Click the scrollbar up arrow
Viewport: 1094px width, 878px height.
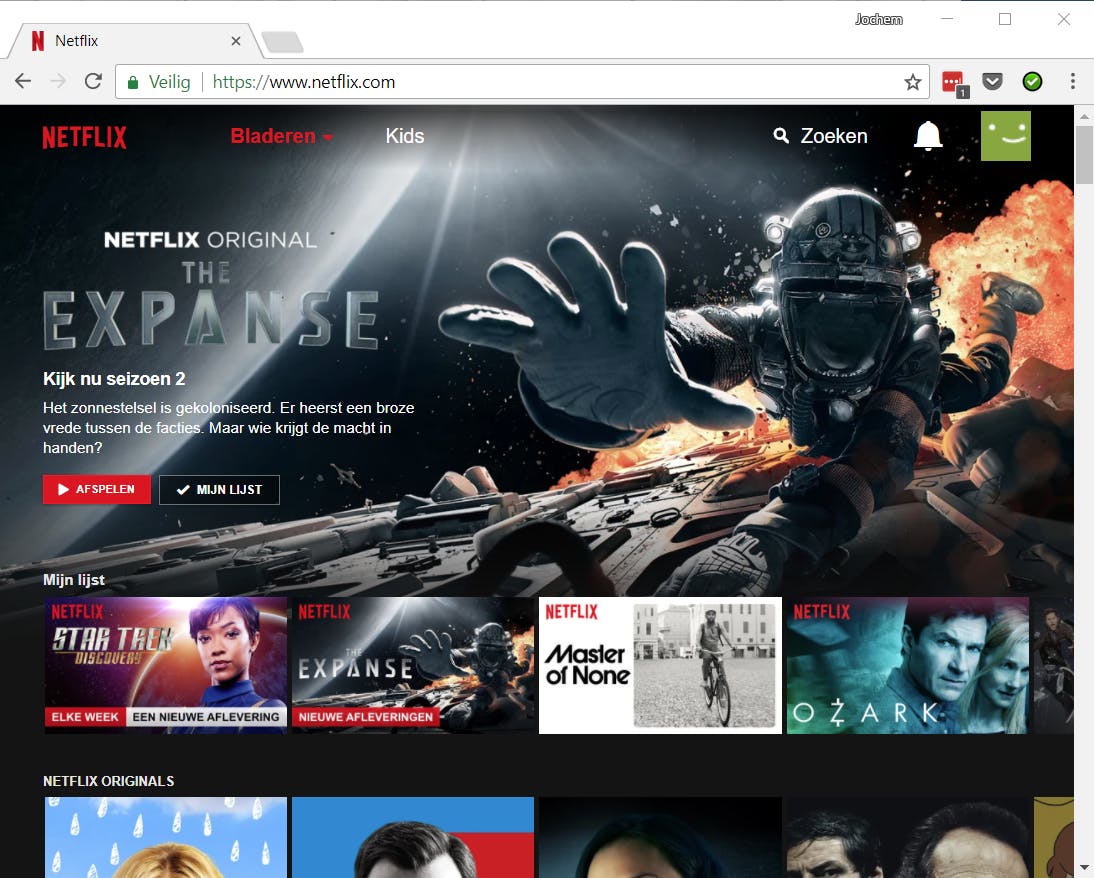(1084, 116)
